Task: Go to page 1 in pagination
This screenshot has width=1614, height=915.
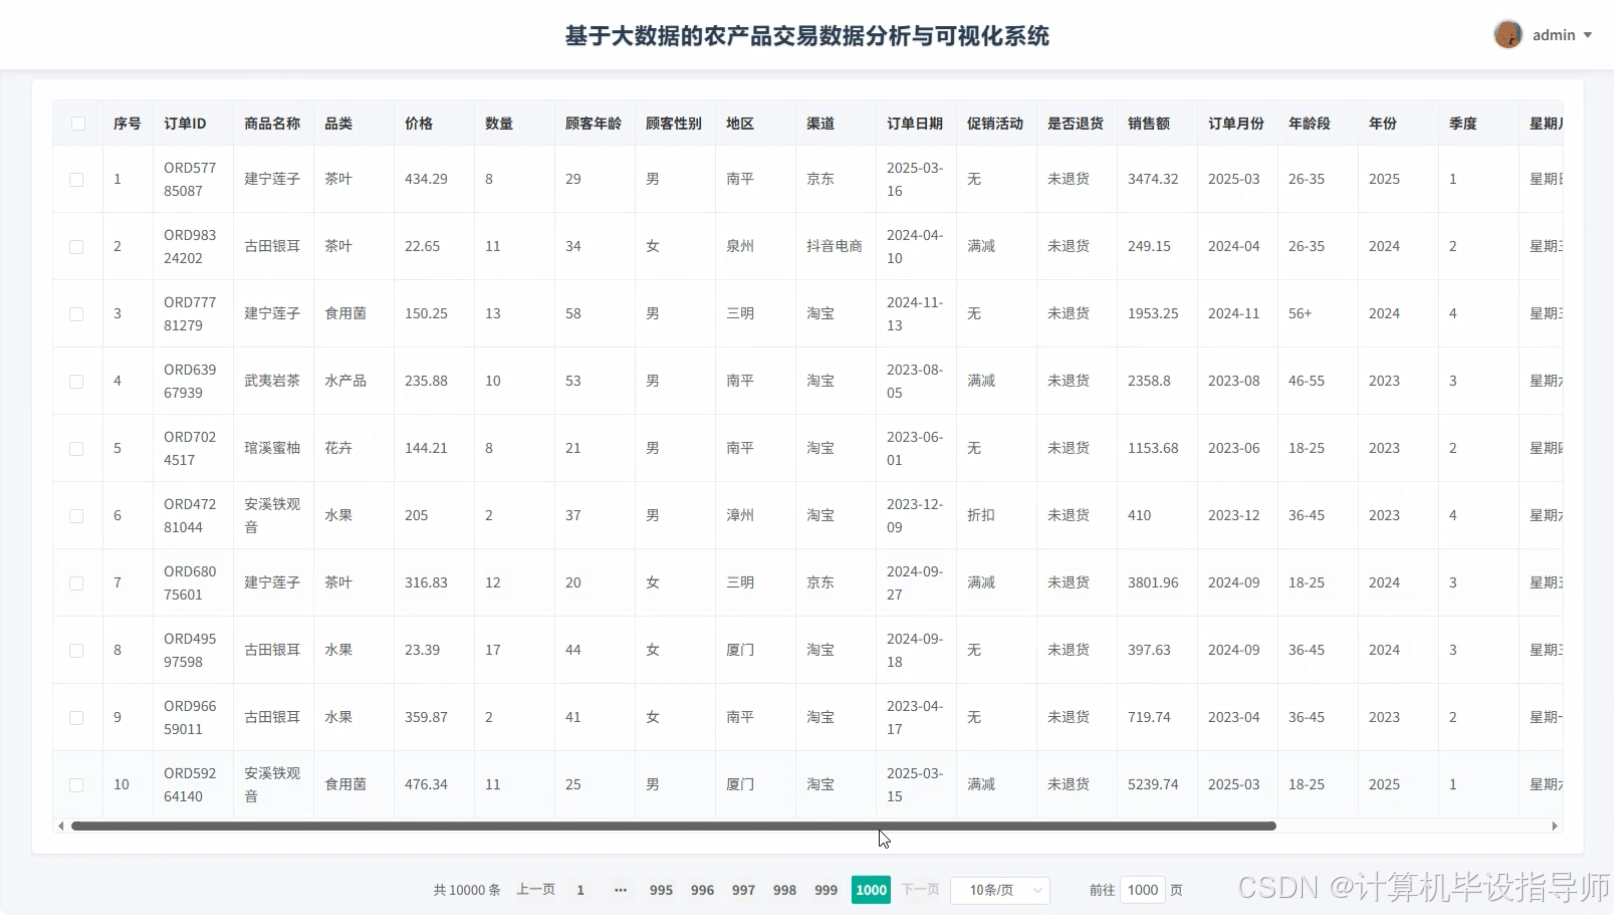Action: click(x=580, y=890)
